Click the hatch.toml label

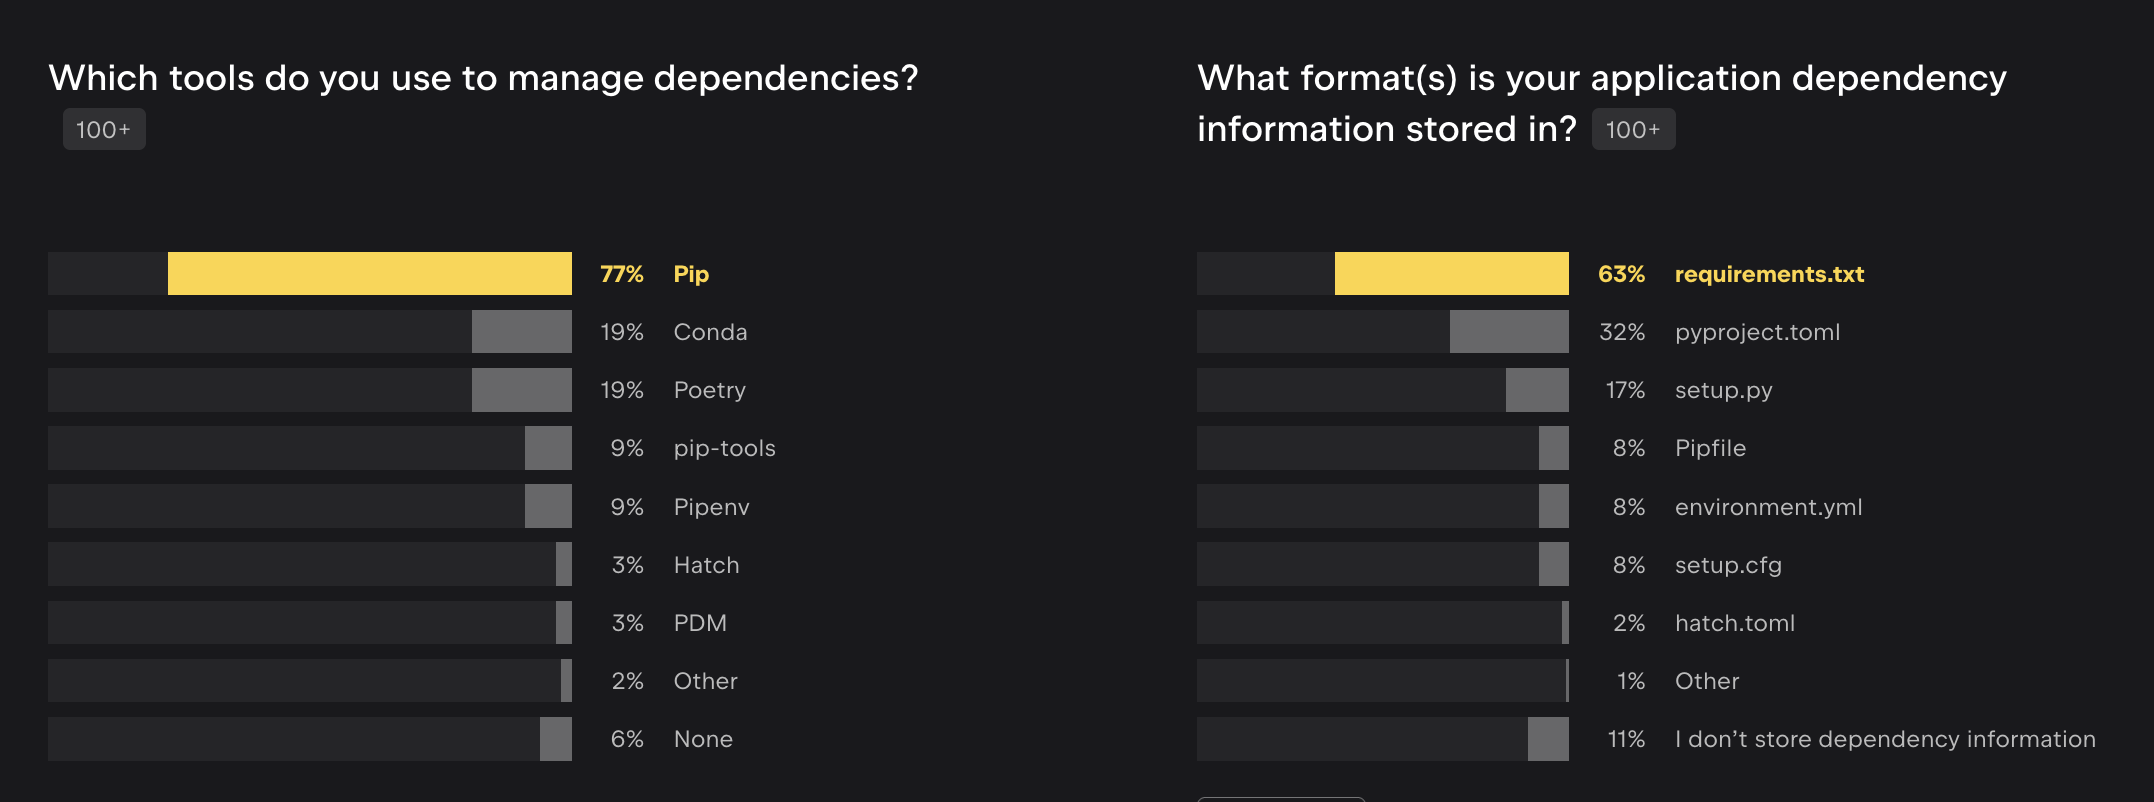(1735, 623)
